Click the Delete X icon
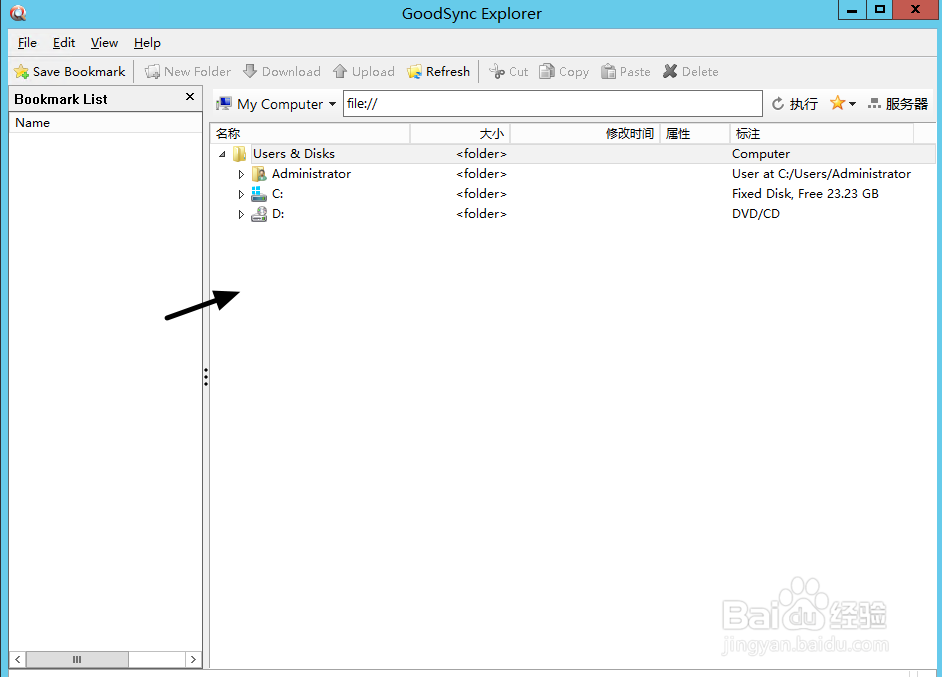 [670, 71]
